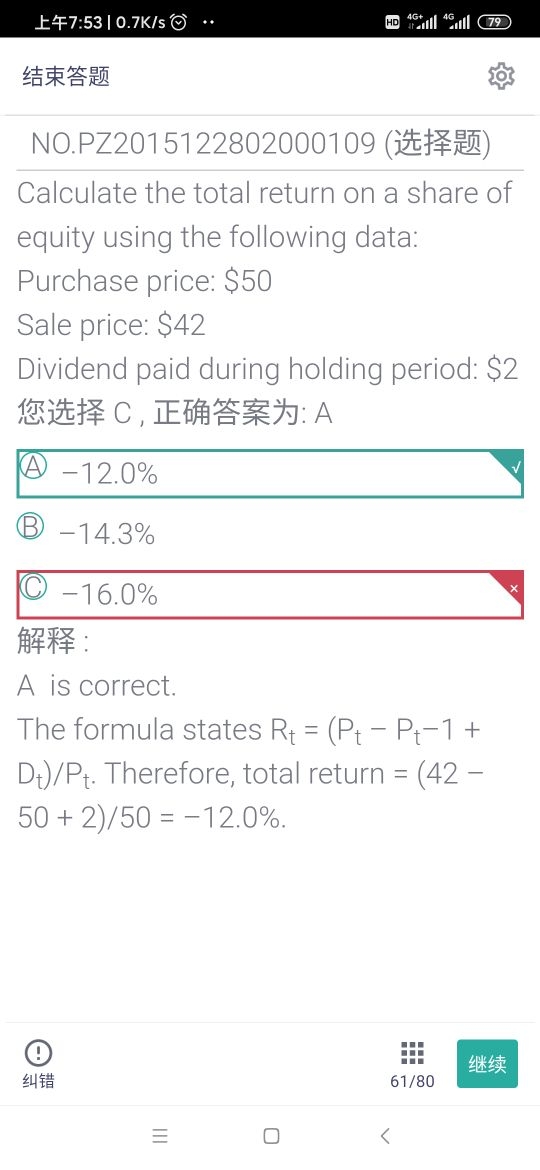The height and width of the screenshot is (1170, 540).
Task: Tap the red X corner on option C
Action: click(x=514, y=588)
